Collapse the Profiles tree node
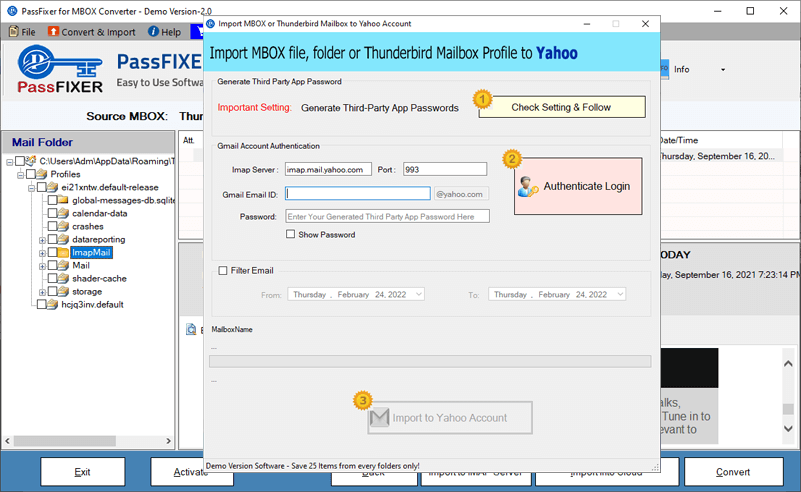 pos(20,175)
